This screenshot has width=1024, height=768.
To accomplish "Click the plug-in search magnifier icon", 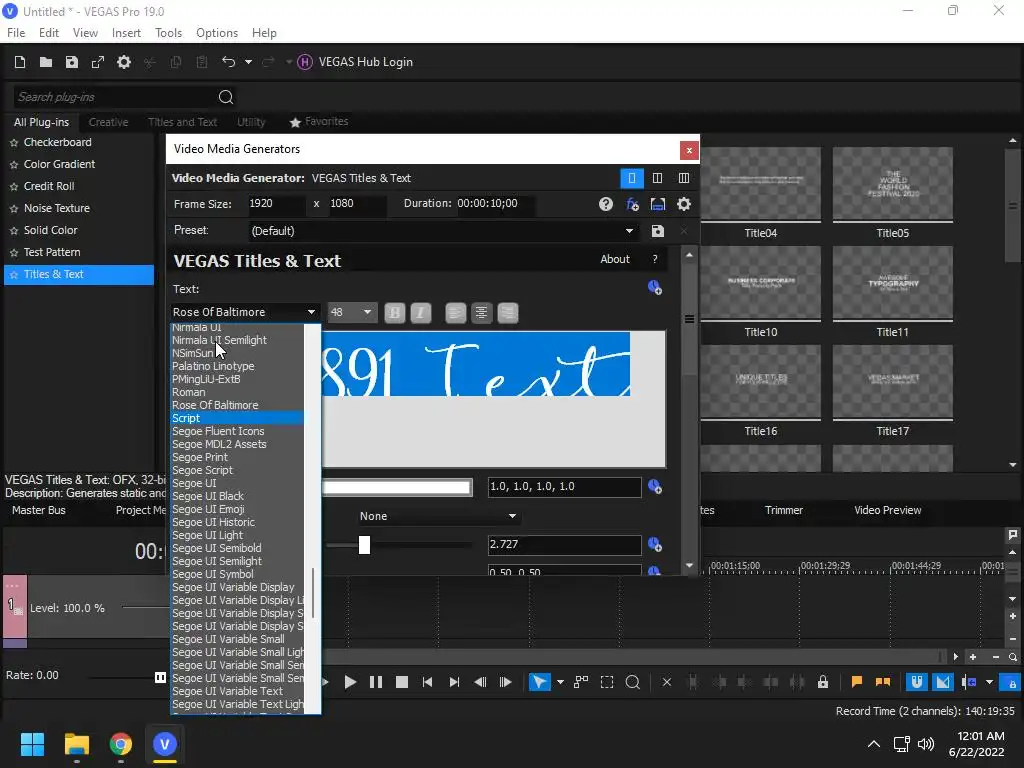I will [x=226, y=97].
